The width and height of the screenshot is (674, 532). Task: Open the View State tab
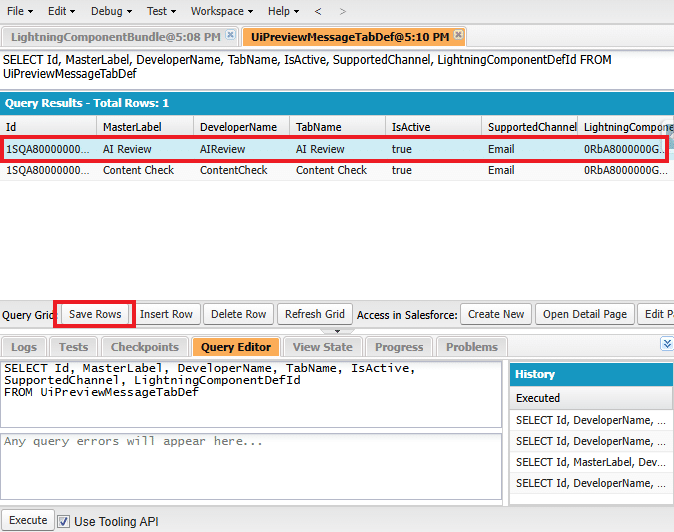pyautogui.click(x=323, y=347)
